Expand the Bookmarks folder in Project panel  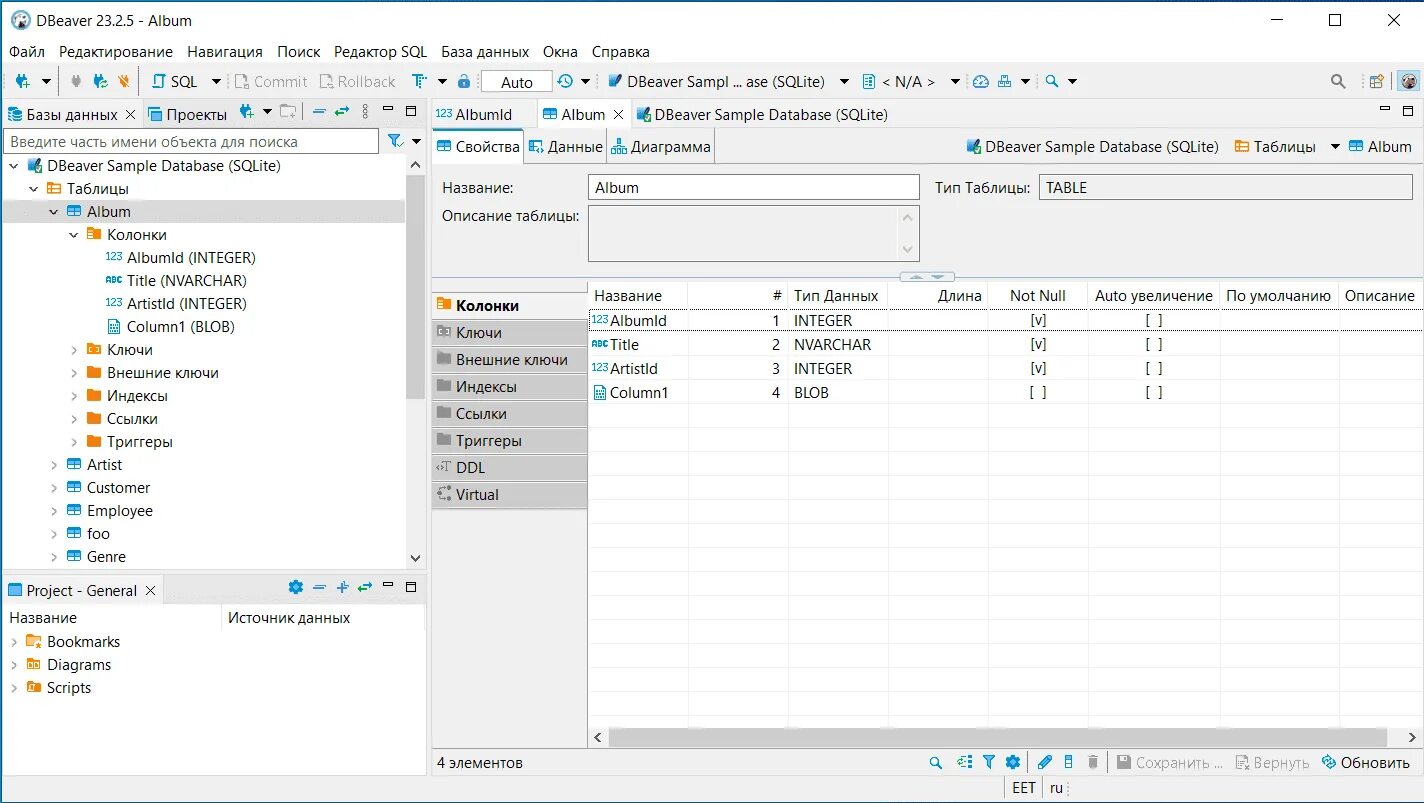click(x=14, y=642)
